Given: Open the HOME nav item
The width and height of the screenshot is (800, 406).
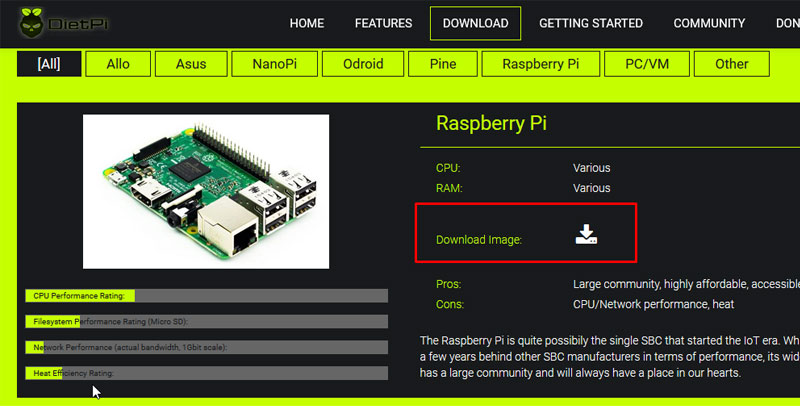Looking at the screenshot, I should point(307,23).
